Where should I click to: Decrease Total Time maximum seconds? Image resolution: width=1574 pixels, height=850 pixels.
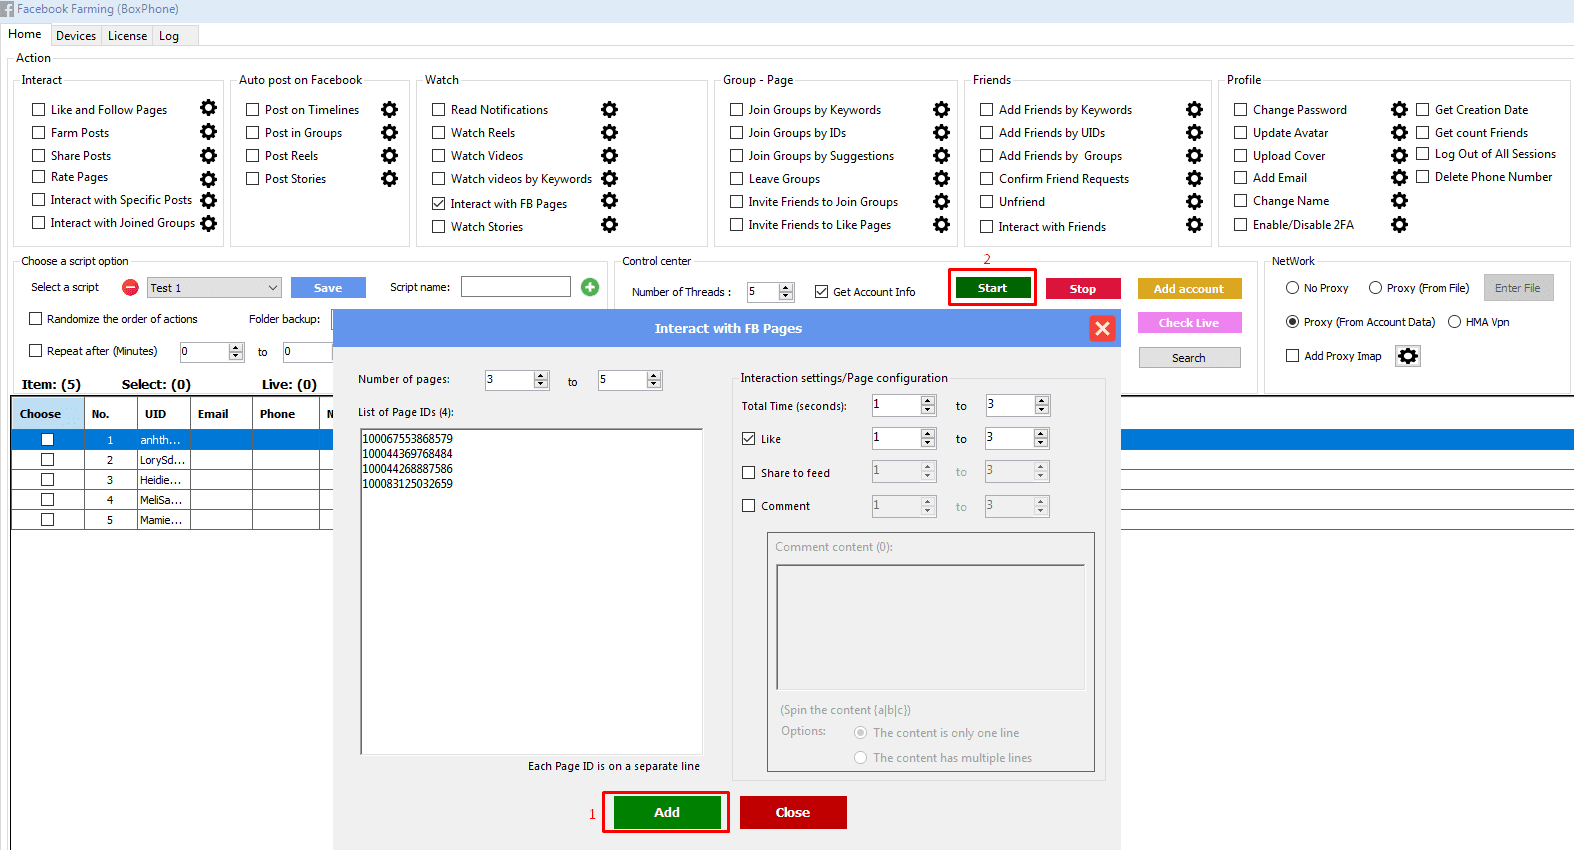(x=1042, y=410)
